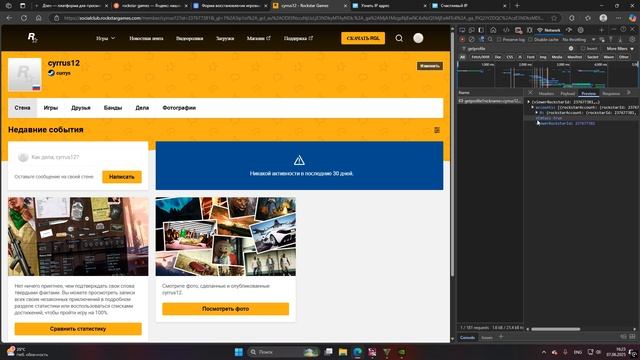Toggle the network filter funnel icon

(x=482, y=40)
